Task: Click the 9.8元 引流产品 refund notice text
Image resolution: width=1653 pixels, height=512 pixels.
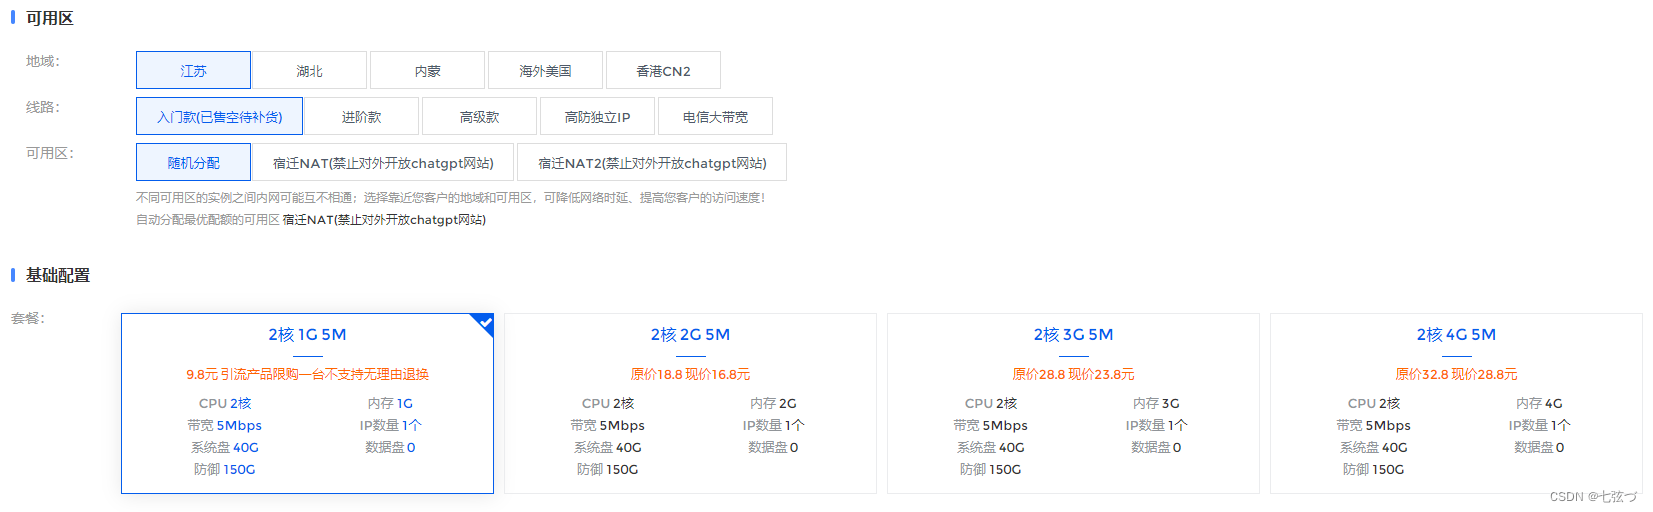Action: [307, 374]
